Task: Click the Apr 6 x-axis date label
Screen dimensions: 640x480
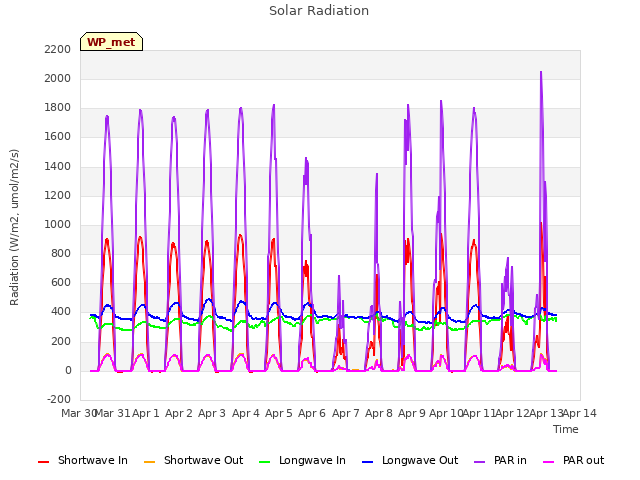Action: coord(312,413)
